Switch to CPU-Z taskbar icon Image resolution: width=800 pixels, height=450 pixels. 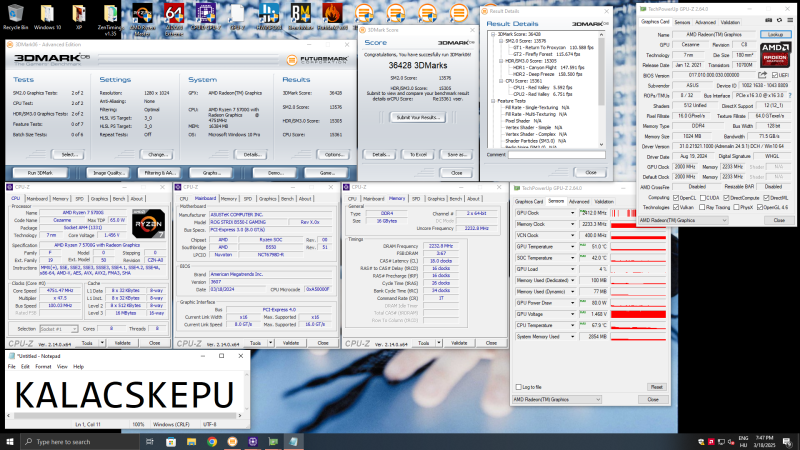click(x=253, y=441)
